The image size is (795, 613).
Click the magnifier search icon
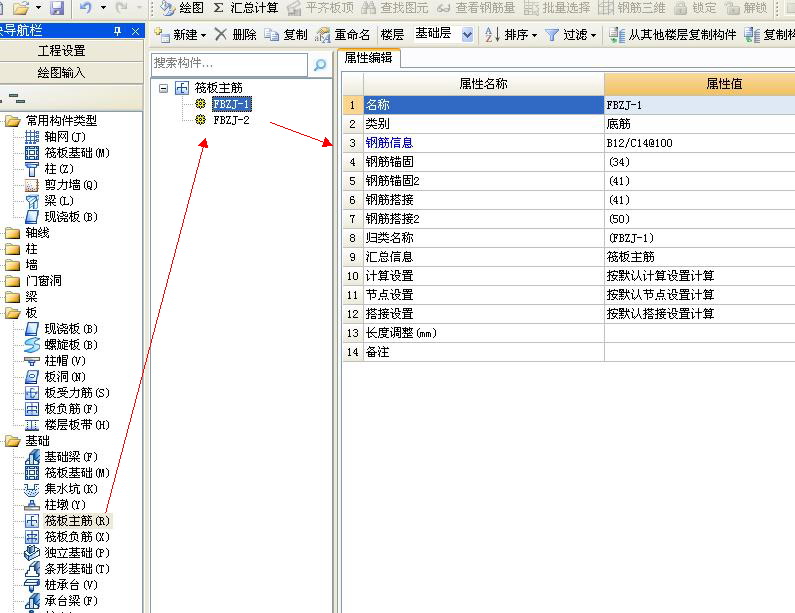320,64
